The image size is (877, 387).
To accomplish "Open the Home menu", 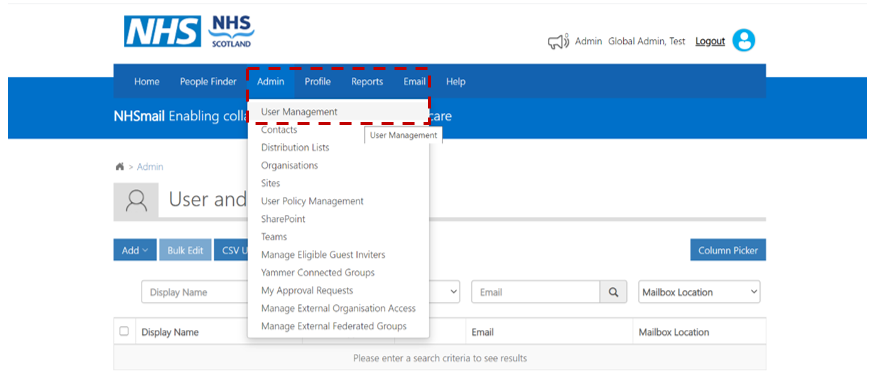I will coord(147,82).
